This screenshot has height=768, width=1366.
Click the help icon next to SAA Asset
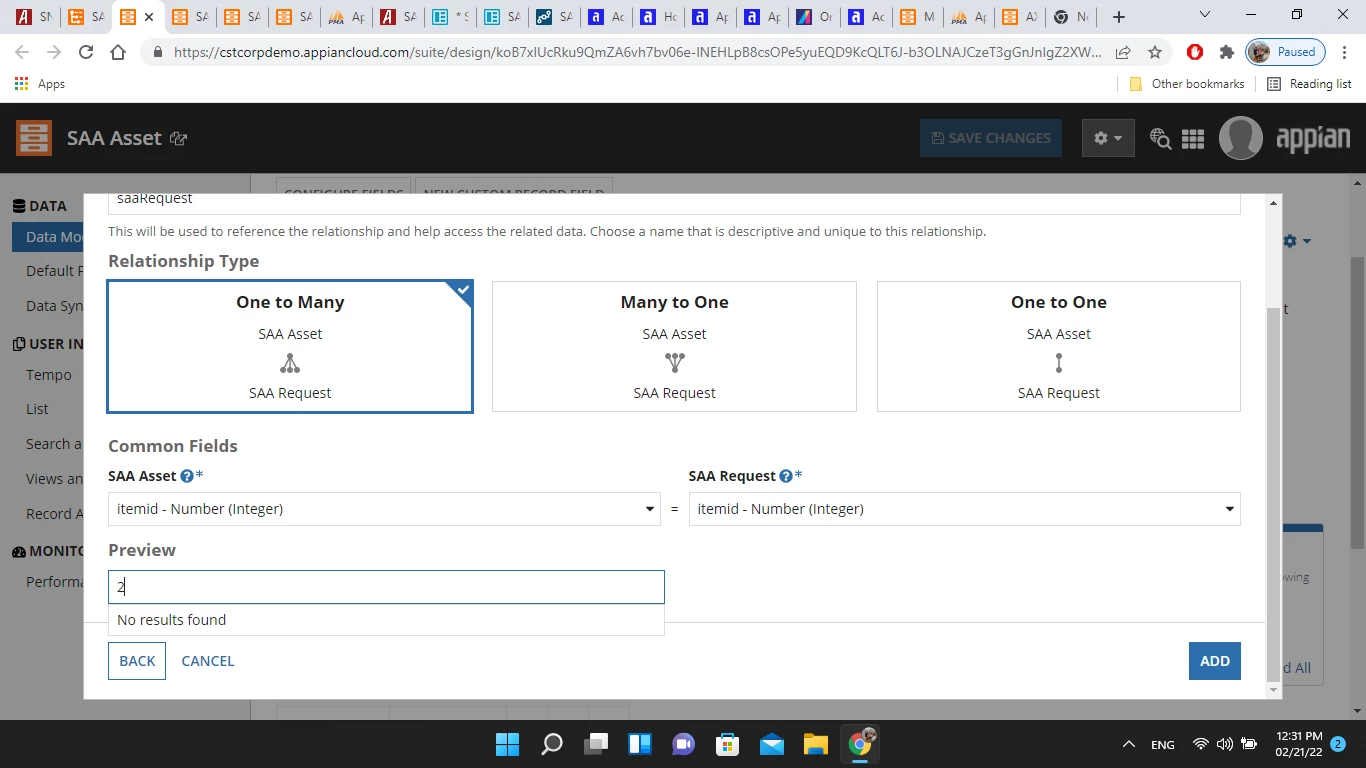click(187, 476)
